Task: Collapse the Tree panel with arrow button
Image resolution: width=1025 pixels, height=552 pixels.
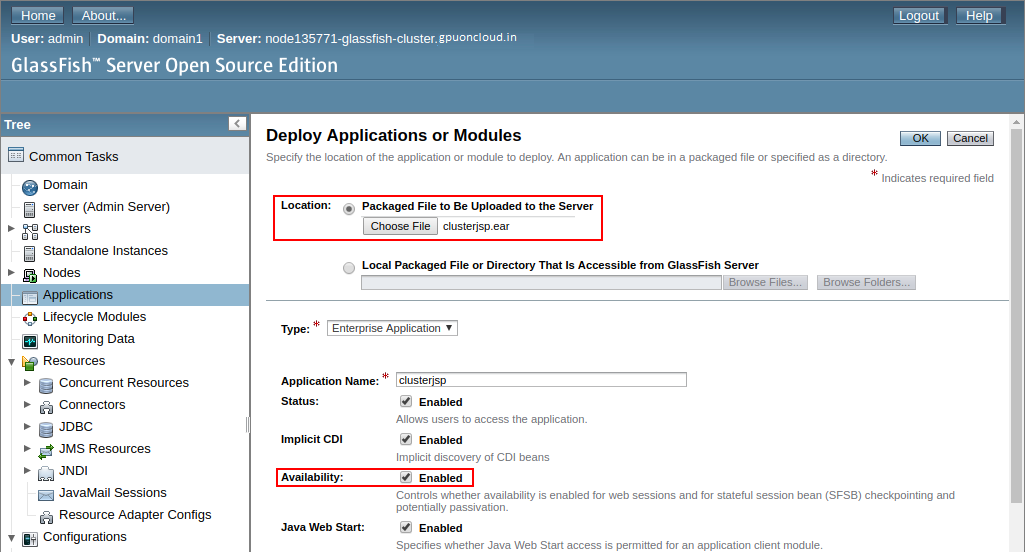Action: pos(237,124)
